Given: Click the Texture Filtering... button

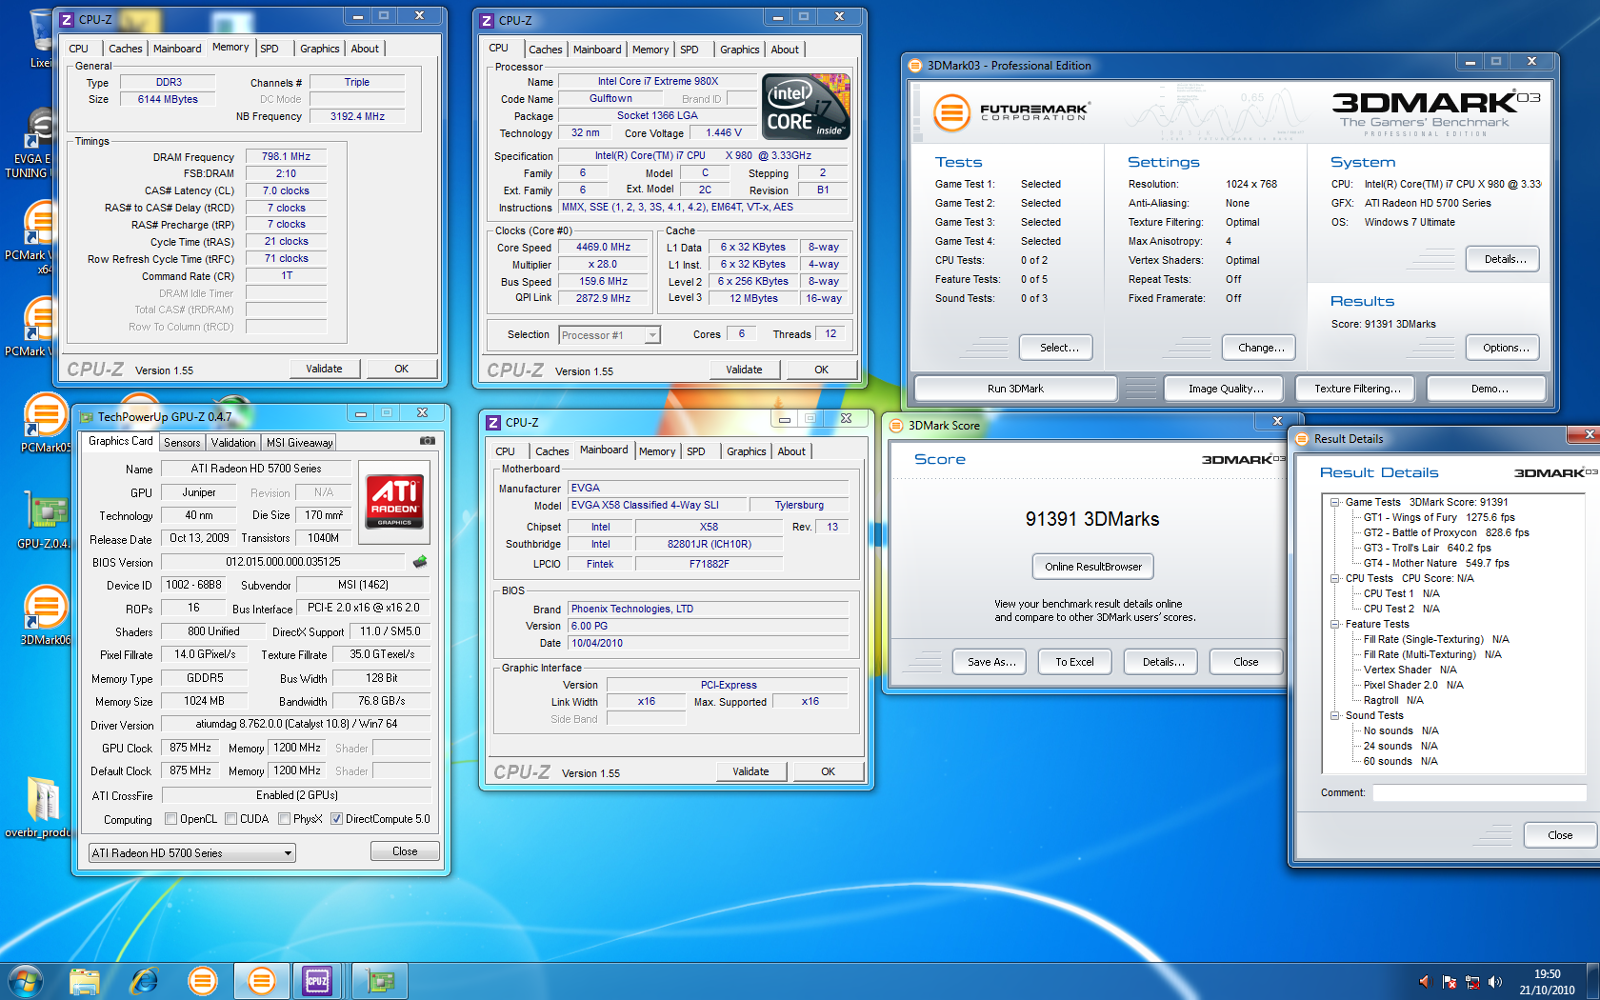Looking at the screenshot, I should (1357, 388).
